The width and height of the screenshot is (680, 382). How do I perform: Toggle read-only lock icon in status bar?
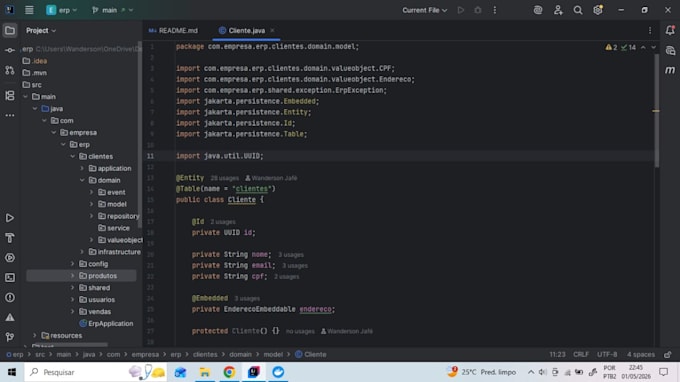[x=668, y=354]
